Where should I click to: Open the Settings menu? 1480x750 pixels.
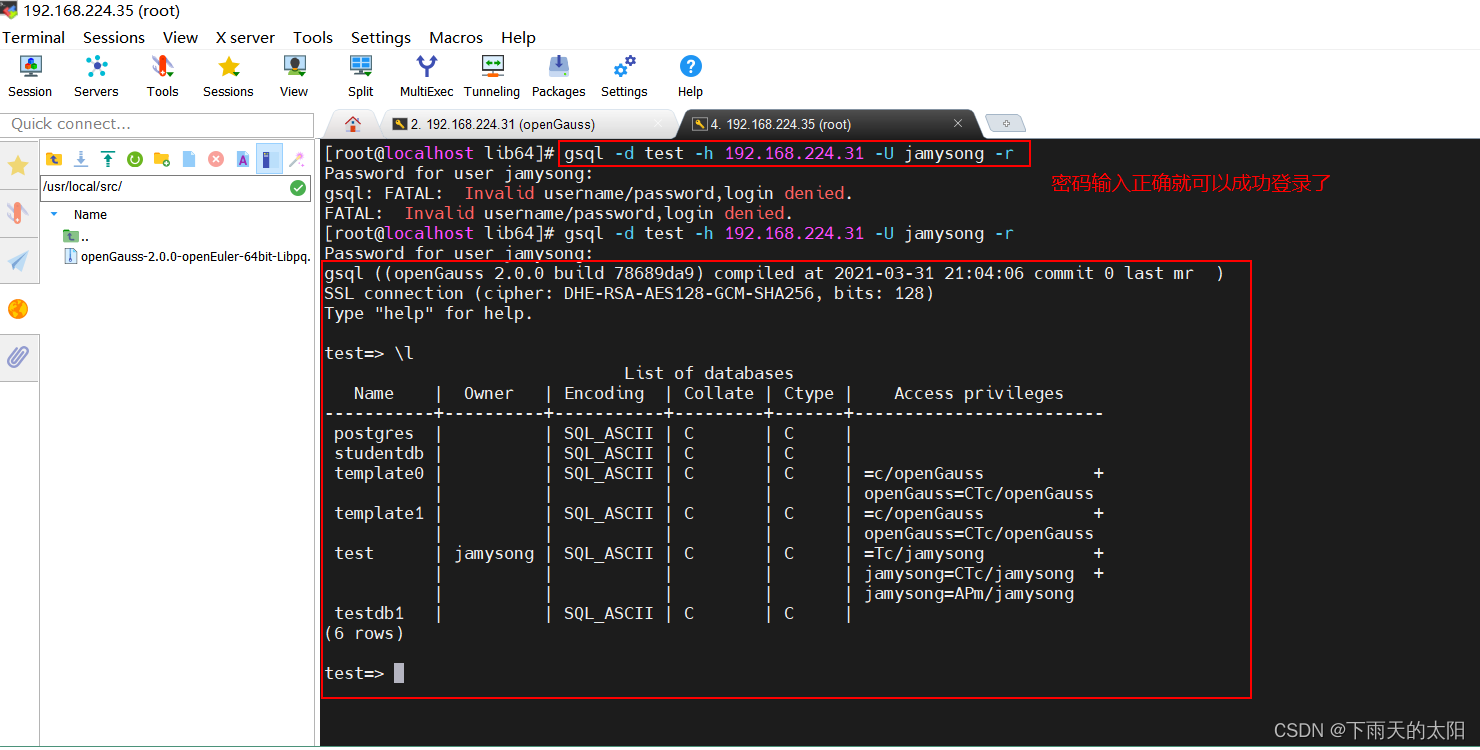[x=381, y=37]
